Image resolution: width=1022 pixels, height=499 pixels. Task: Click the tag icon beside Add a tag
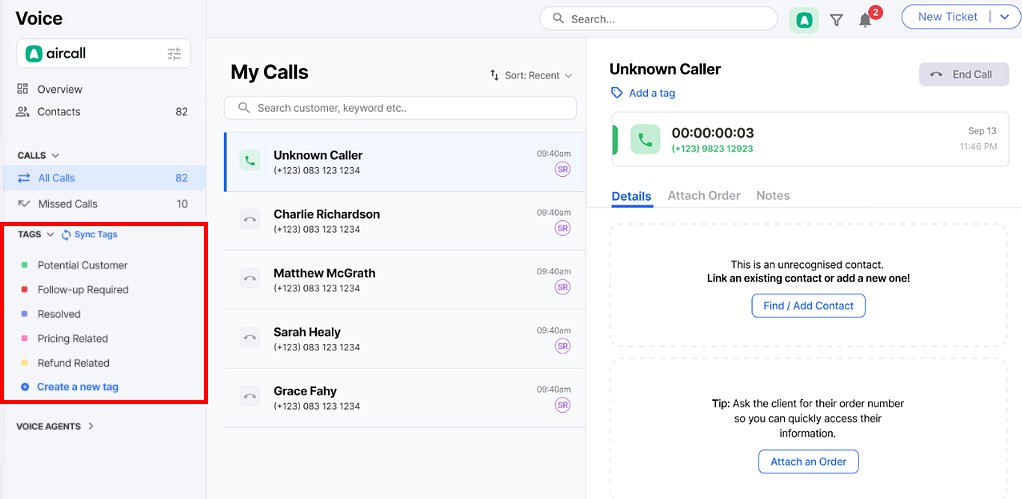(617, 93)
